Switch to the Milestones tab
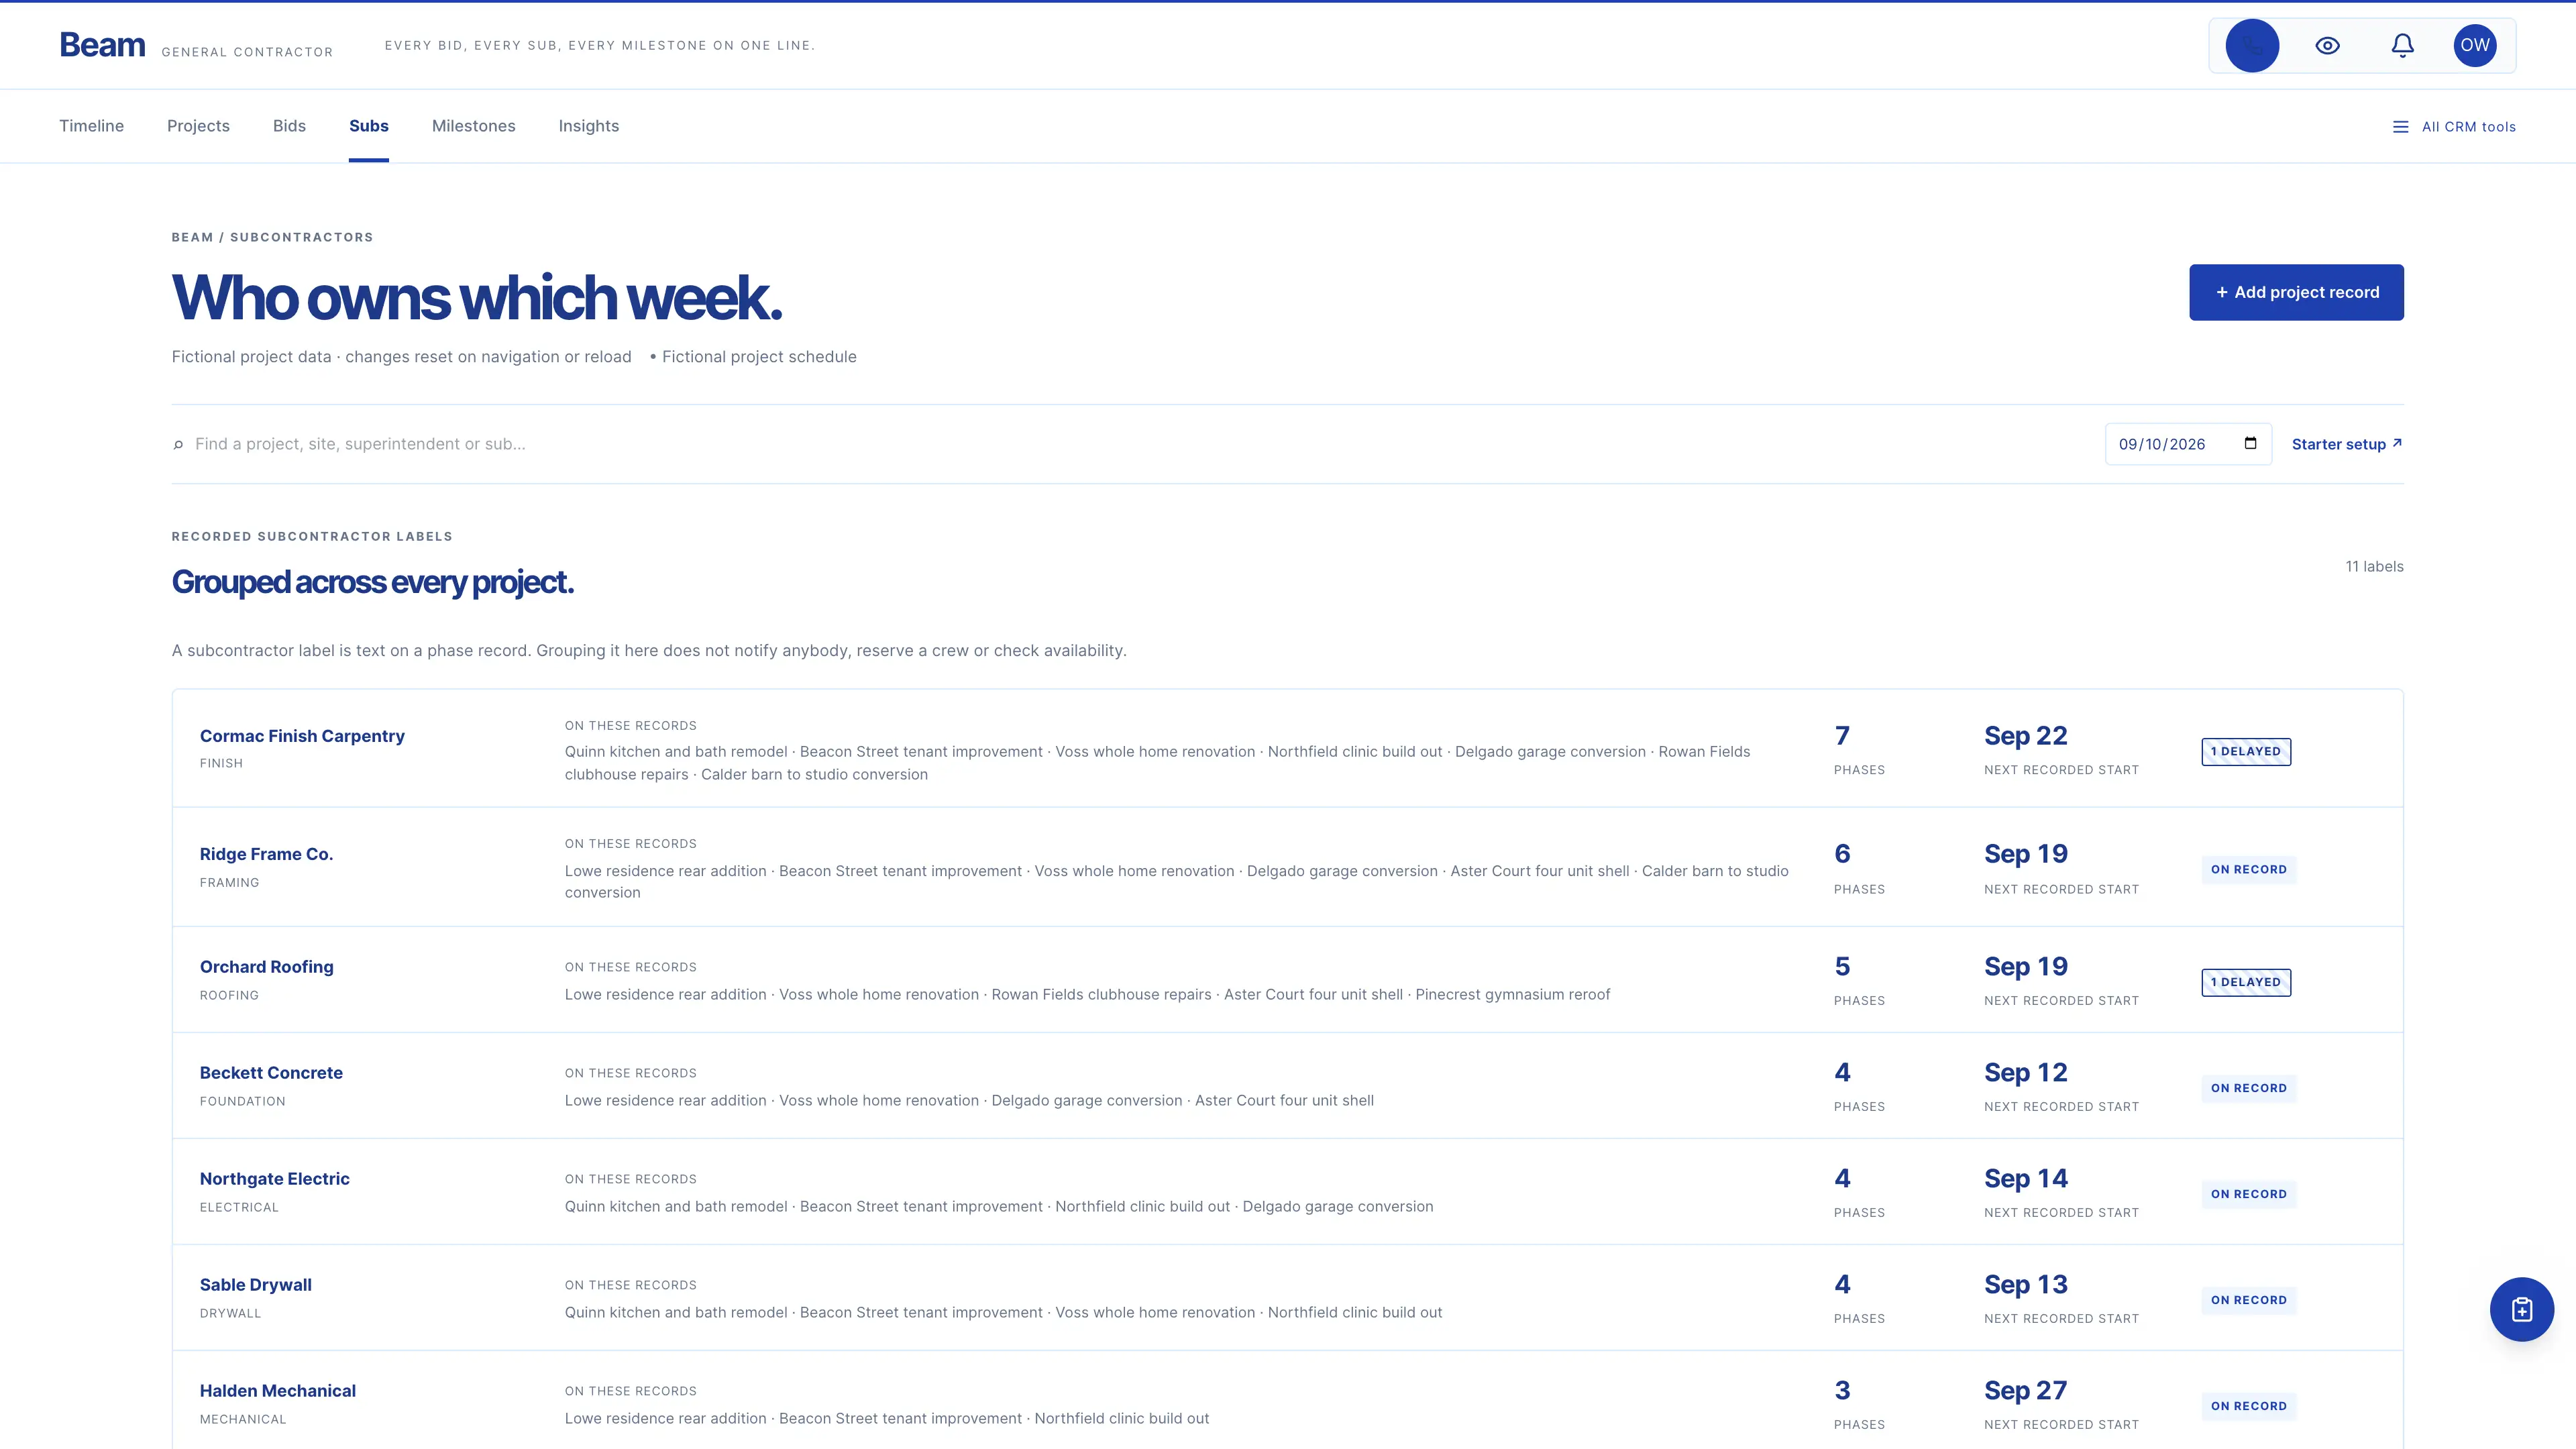Screen dimensions: 2576x1449 [x=473, y=126]
